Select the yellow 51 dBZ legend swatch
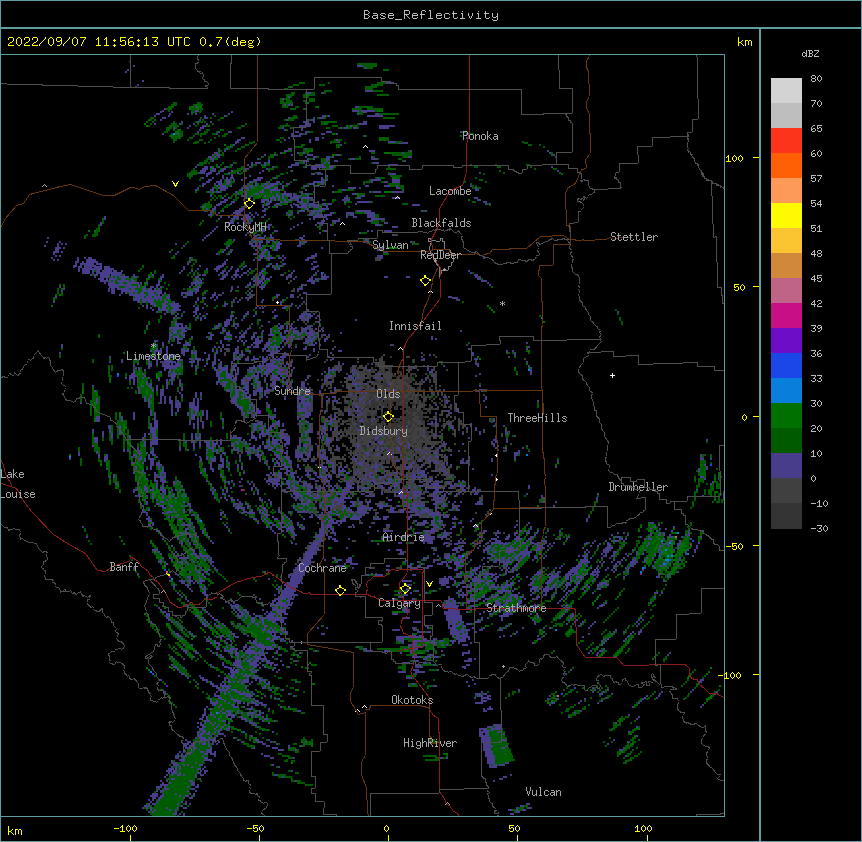 coord(786,215)
